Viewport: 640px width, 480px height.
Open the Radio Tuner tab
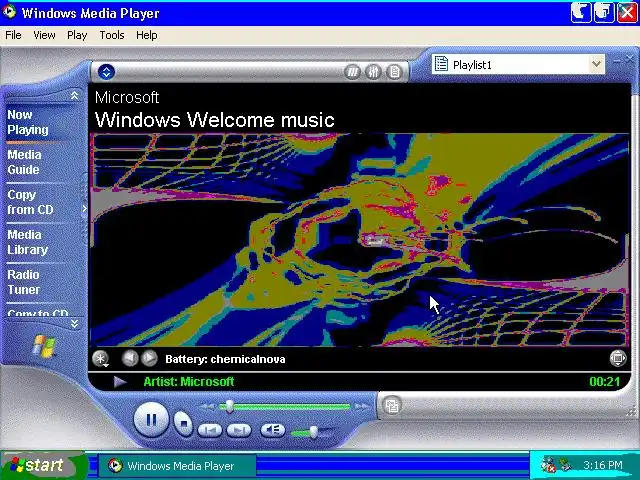tap(24, 282)
